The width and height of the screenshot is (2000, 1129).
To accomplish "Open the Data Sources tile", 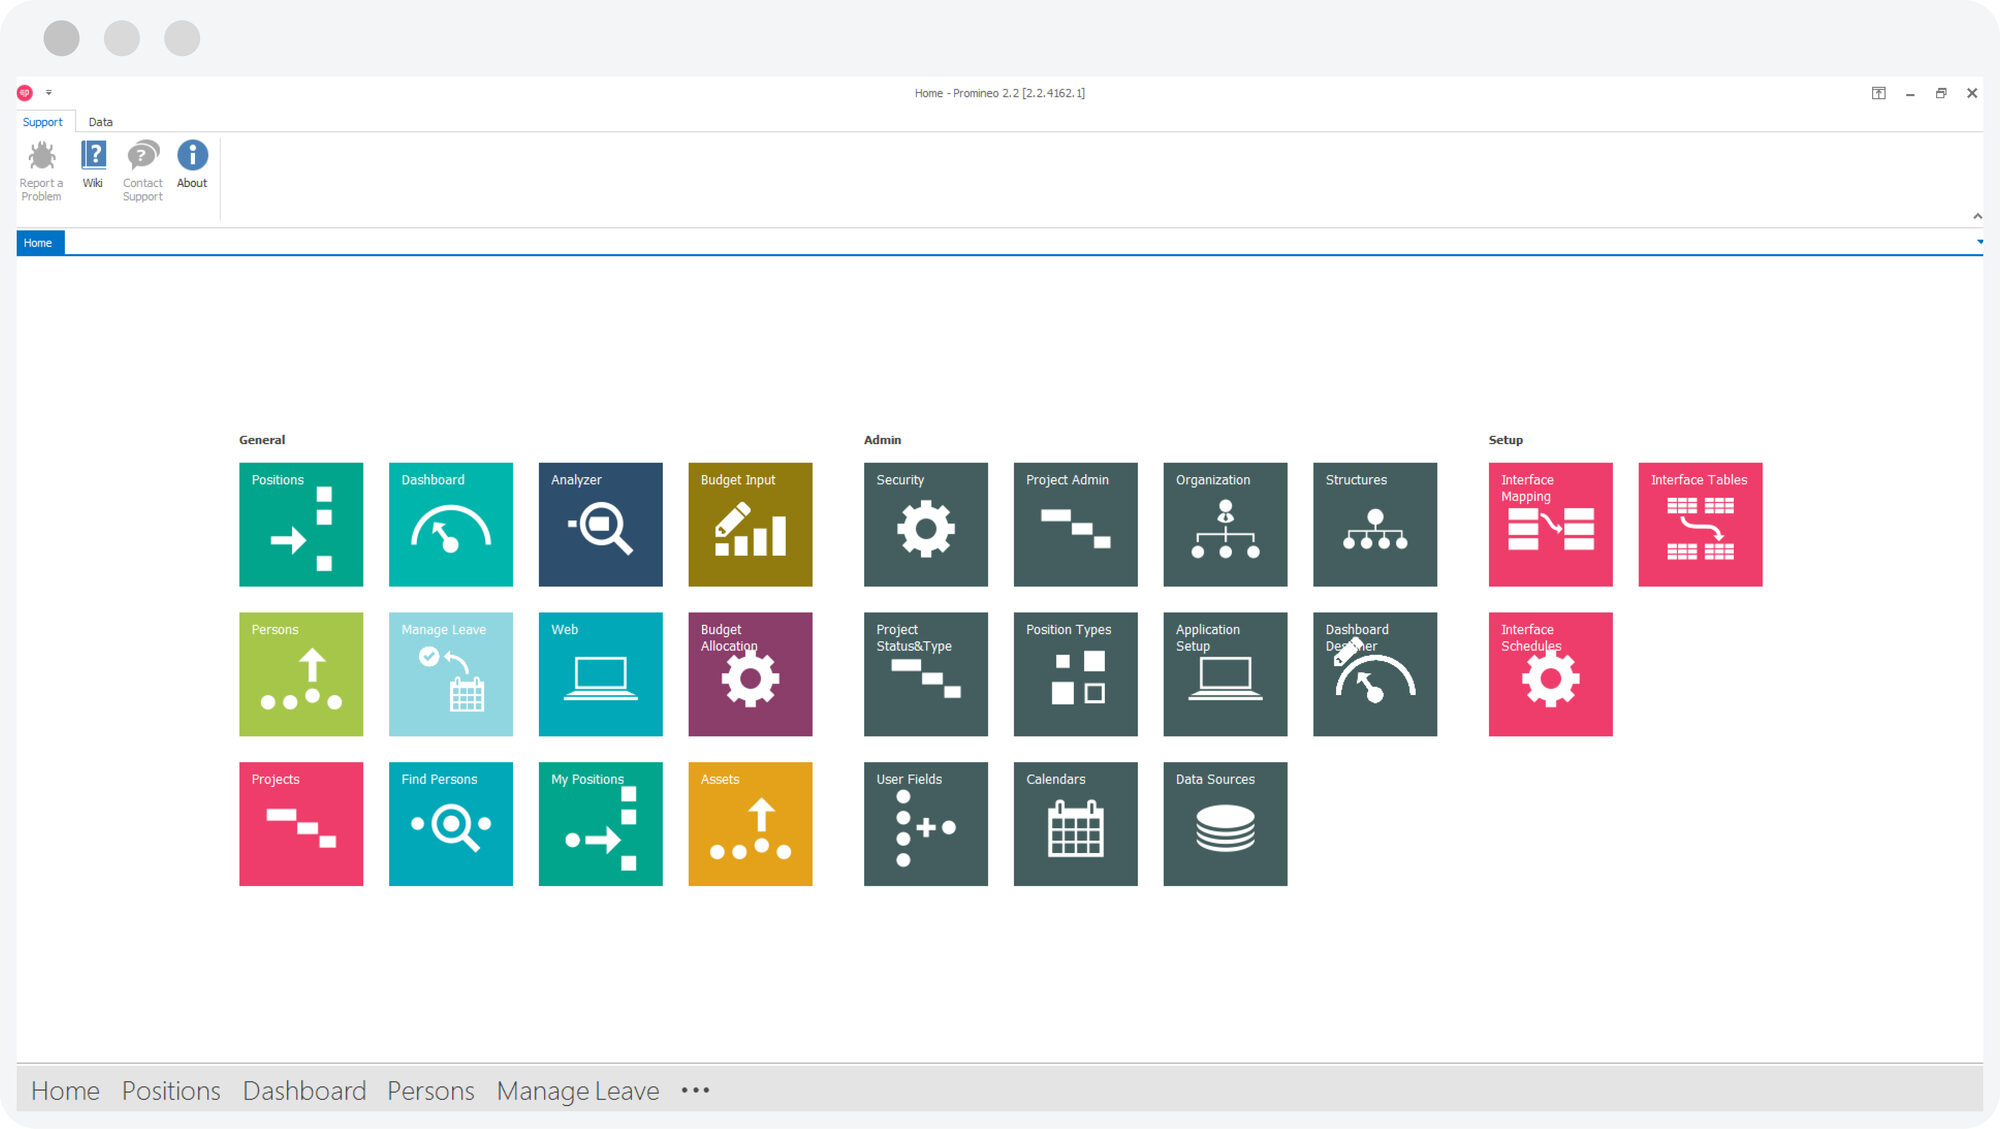I will click(x=1226, y=824).
